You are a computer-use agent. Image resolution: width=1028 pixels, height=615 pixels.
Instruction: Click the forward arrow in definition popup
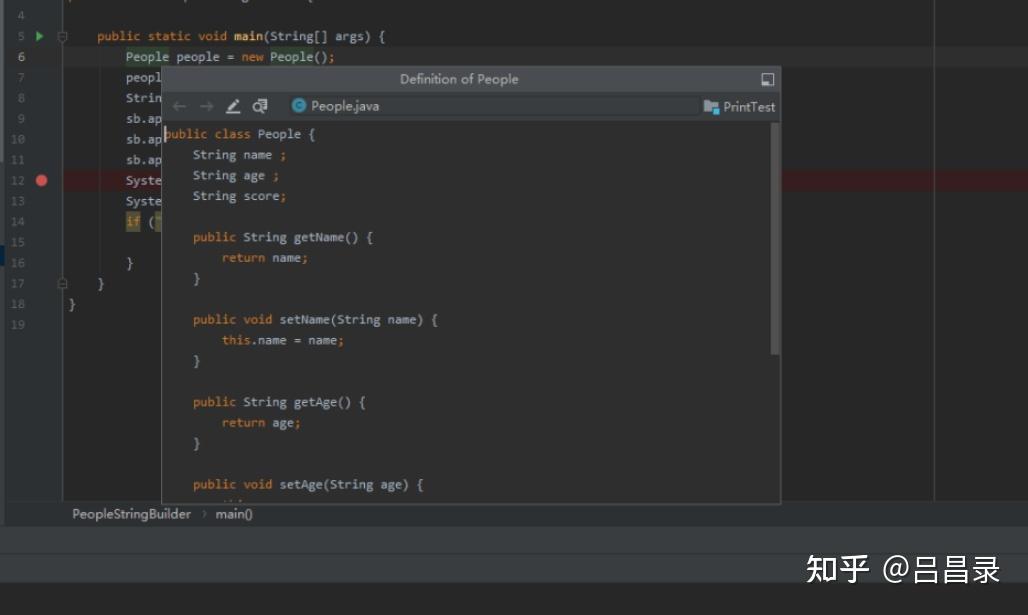(x=206, y=106)
